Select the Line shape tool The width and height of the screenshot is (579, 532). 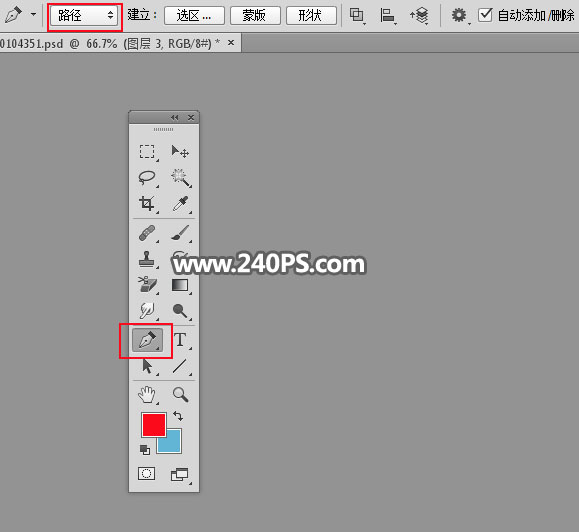(x=180, y=366)
